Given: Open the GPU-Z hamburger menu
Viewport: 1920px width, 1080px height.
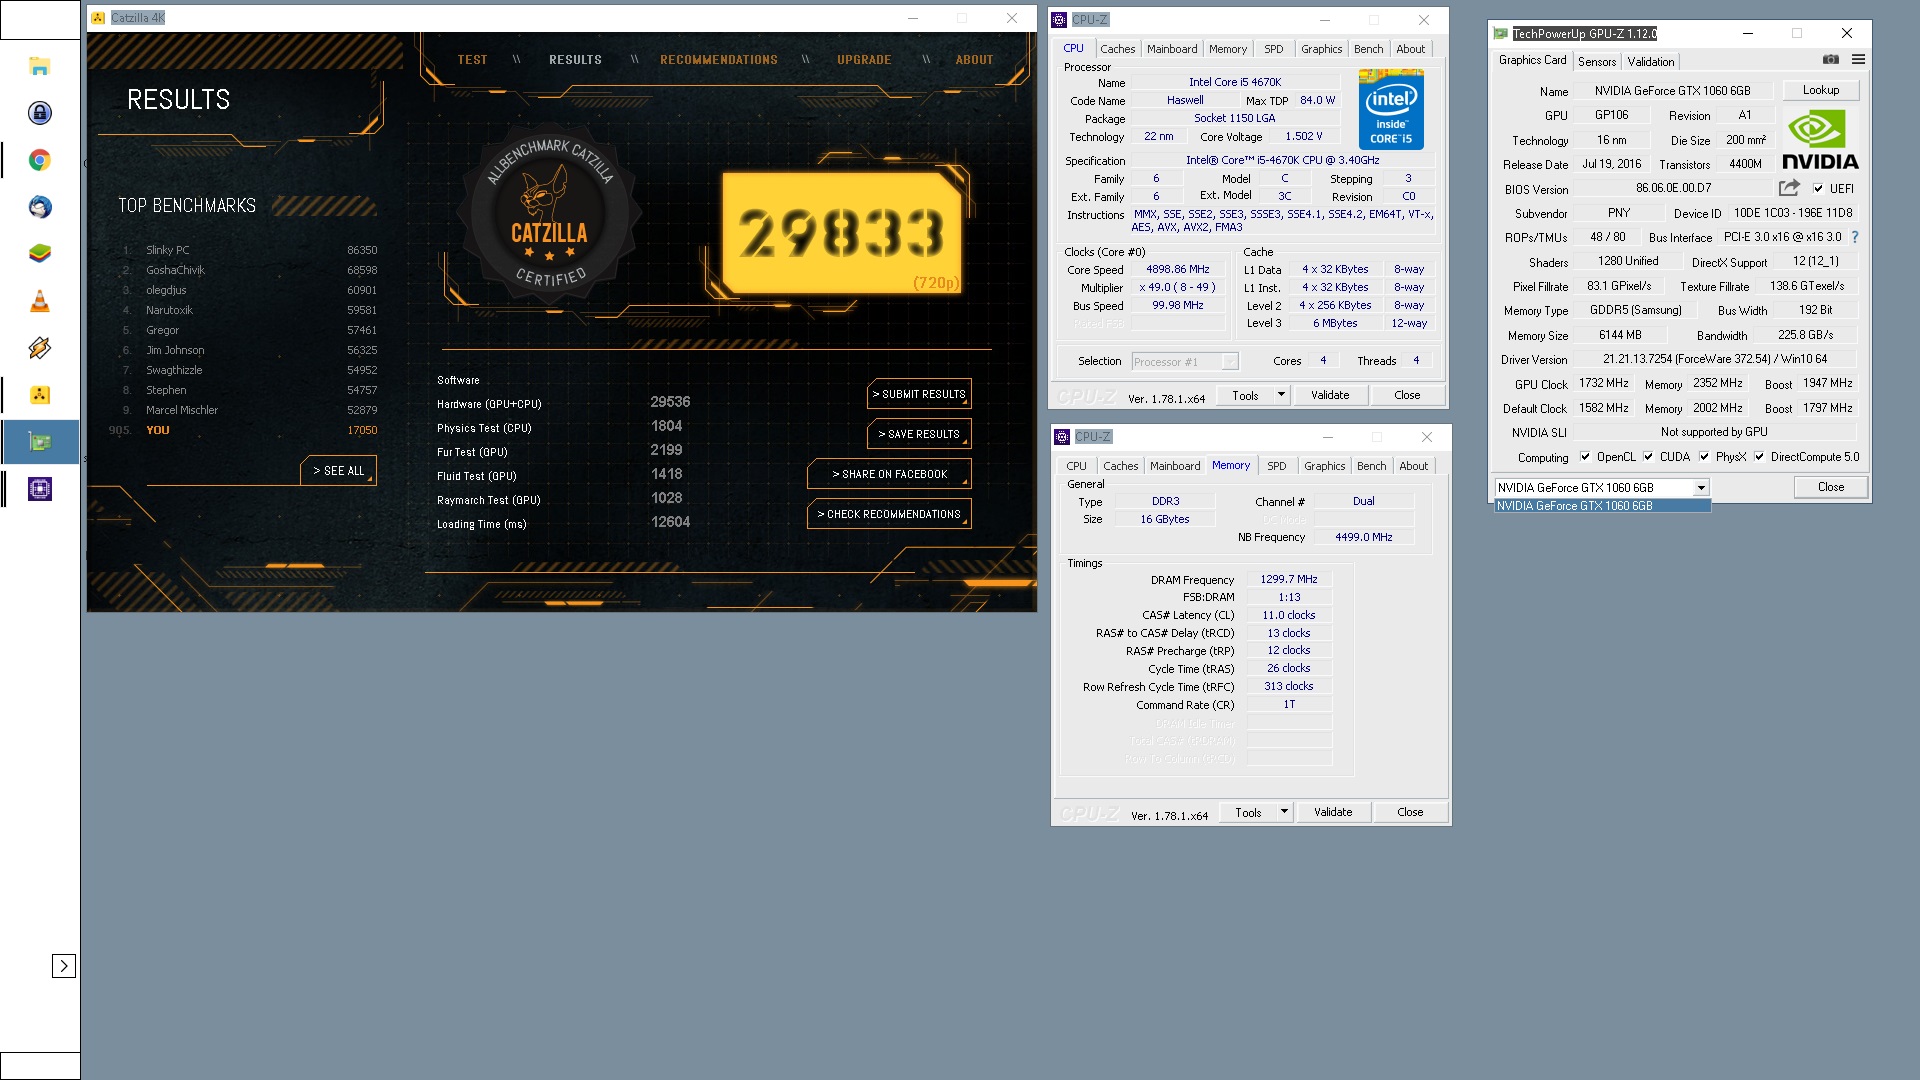Looking at the screenshot, I should (1858, 60).
